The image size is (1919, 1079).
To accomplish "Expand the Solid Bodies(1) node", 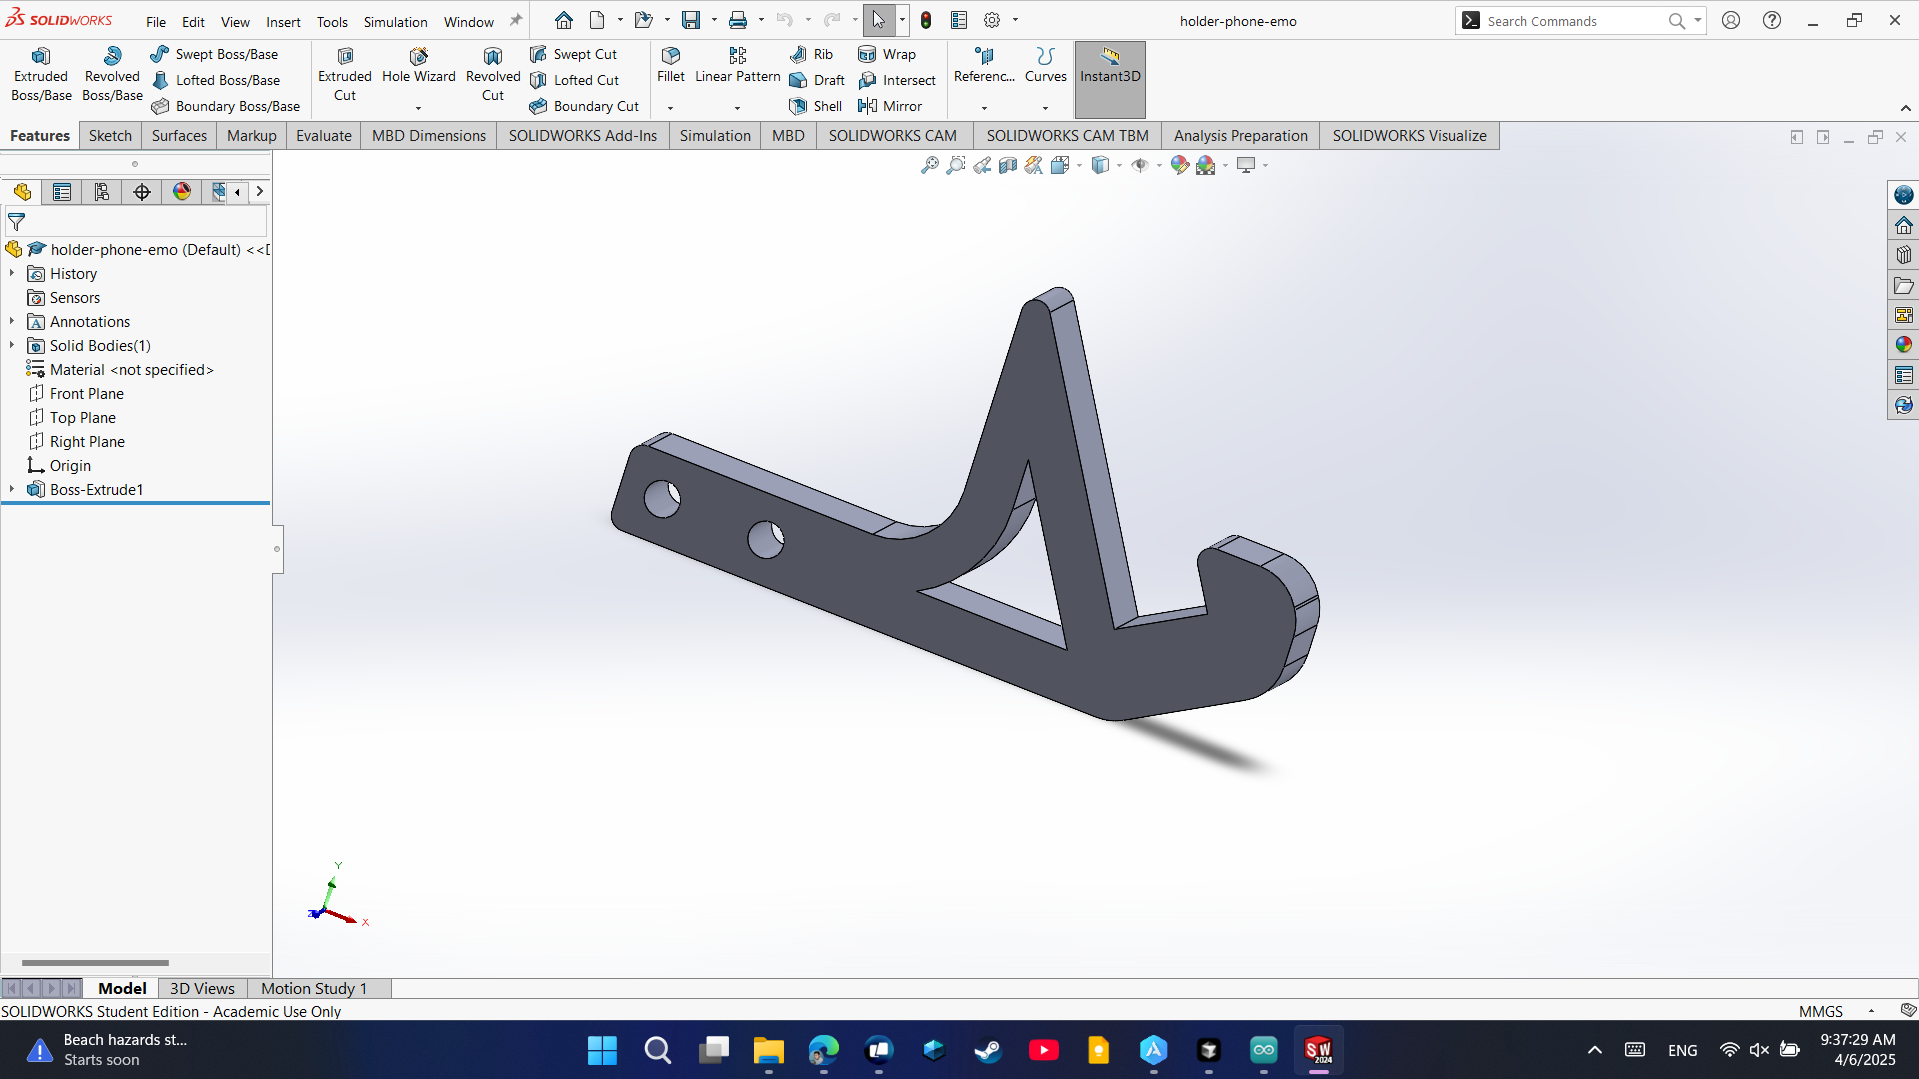I will pos(12,345).
